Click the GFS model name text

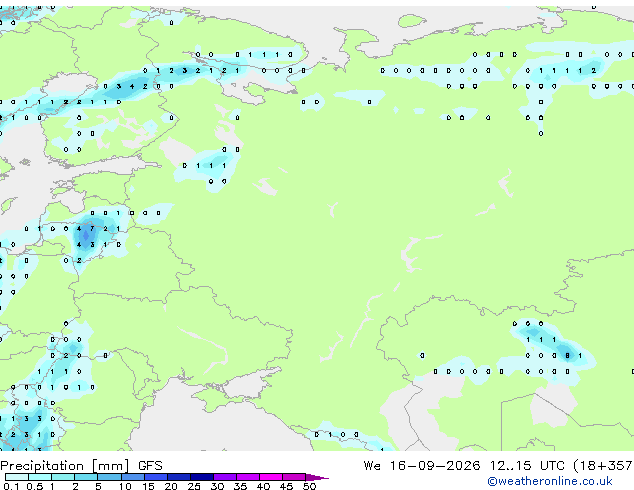coord(150,466)
